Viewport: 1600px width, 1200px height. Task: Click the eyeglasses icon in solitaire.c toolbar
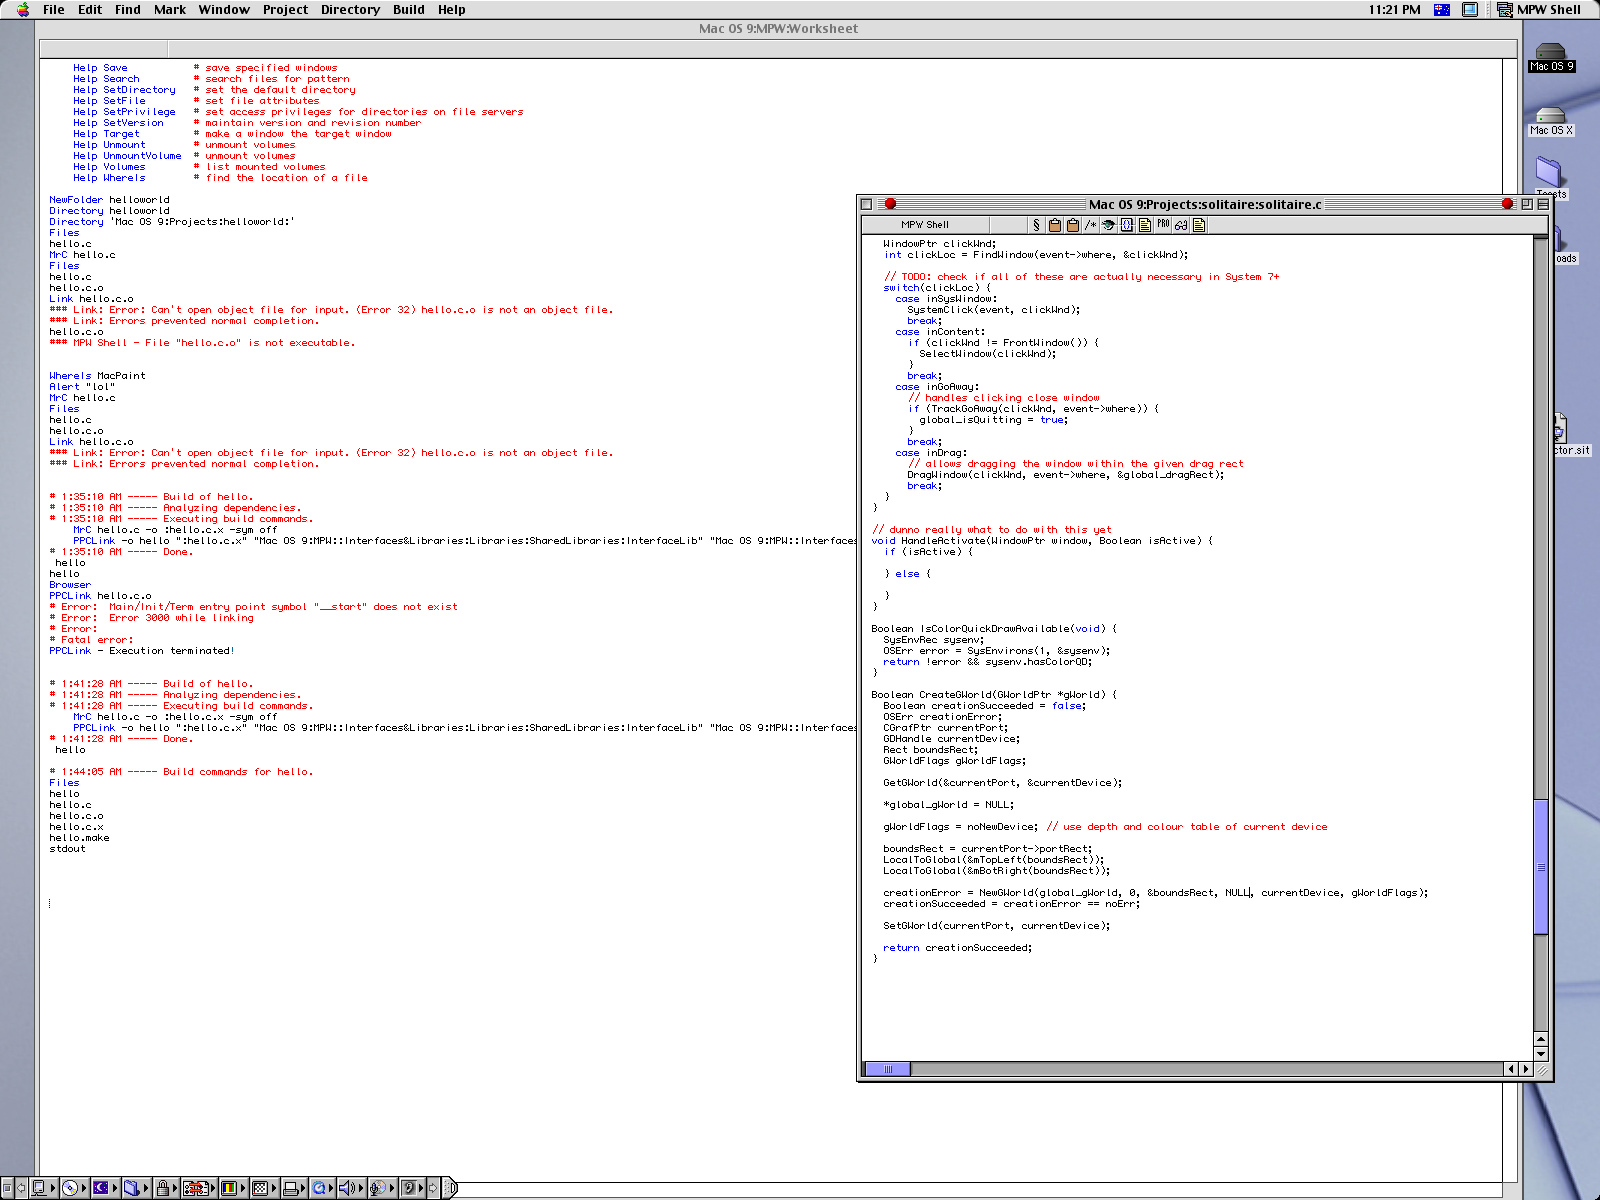tap(1181, 225)
